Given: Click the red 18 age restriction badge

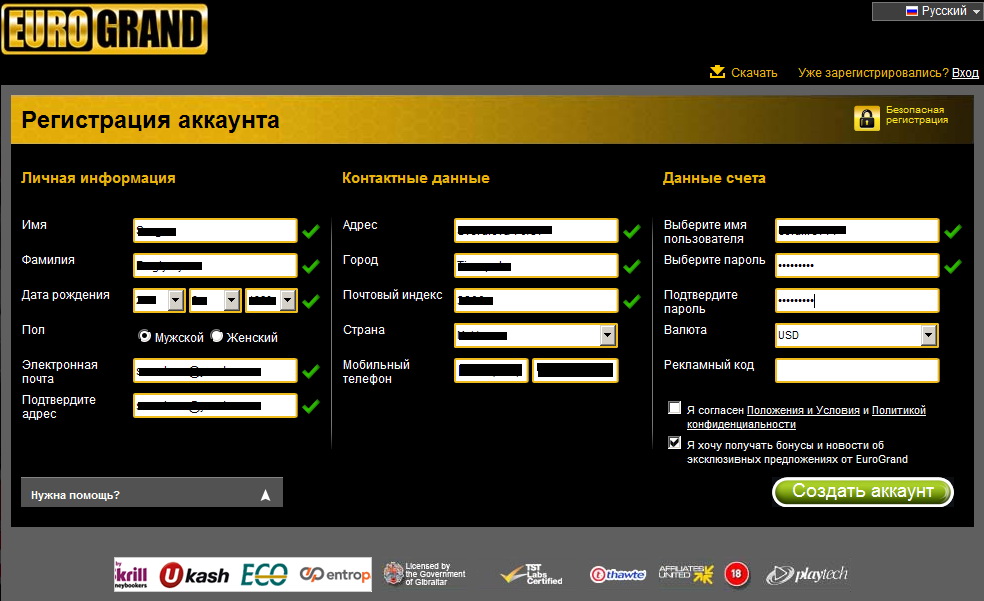Looking at the screenshot, I should (x=736, y=573).
